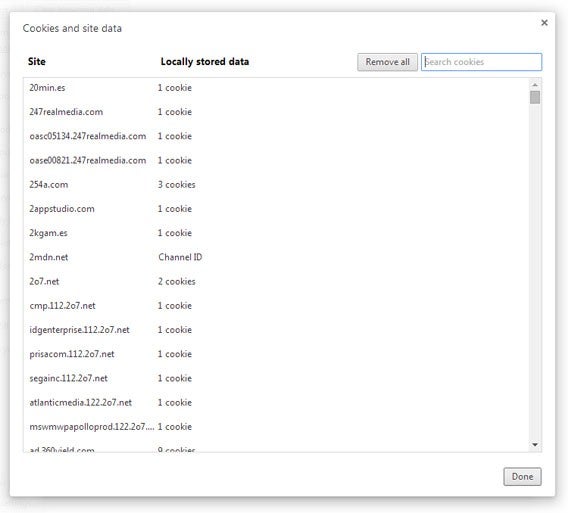Click the Locally stored data header
The width and height of the screenshot is (568, 513).
[205, 62]
